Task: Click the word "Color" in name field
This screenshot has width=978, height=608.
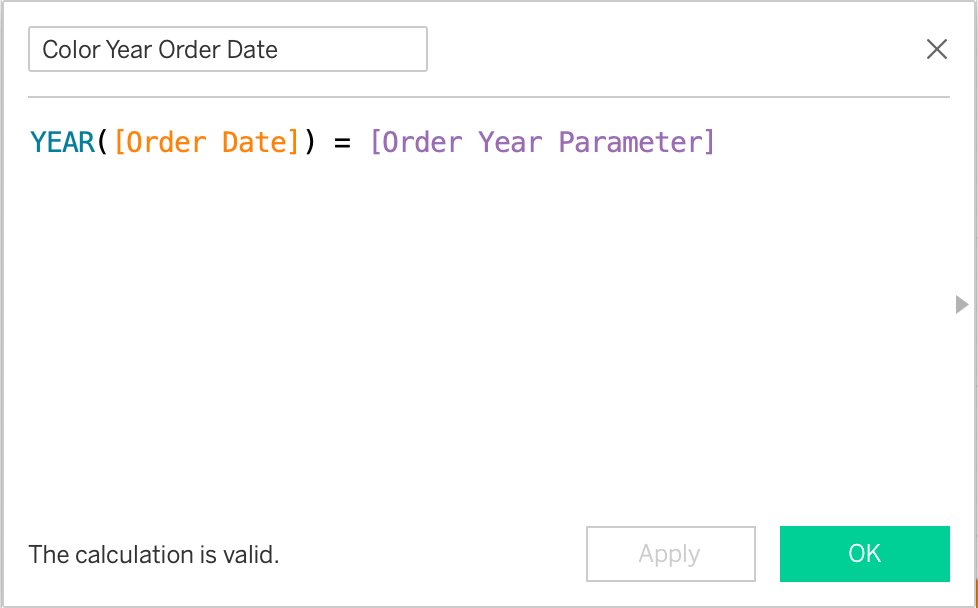Action: (x=70, y=50)
